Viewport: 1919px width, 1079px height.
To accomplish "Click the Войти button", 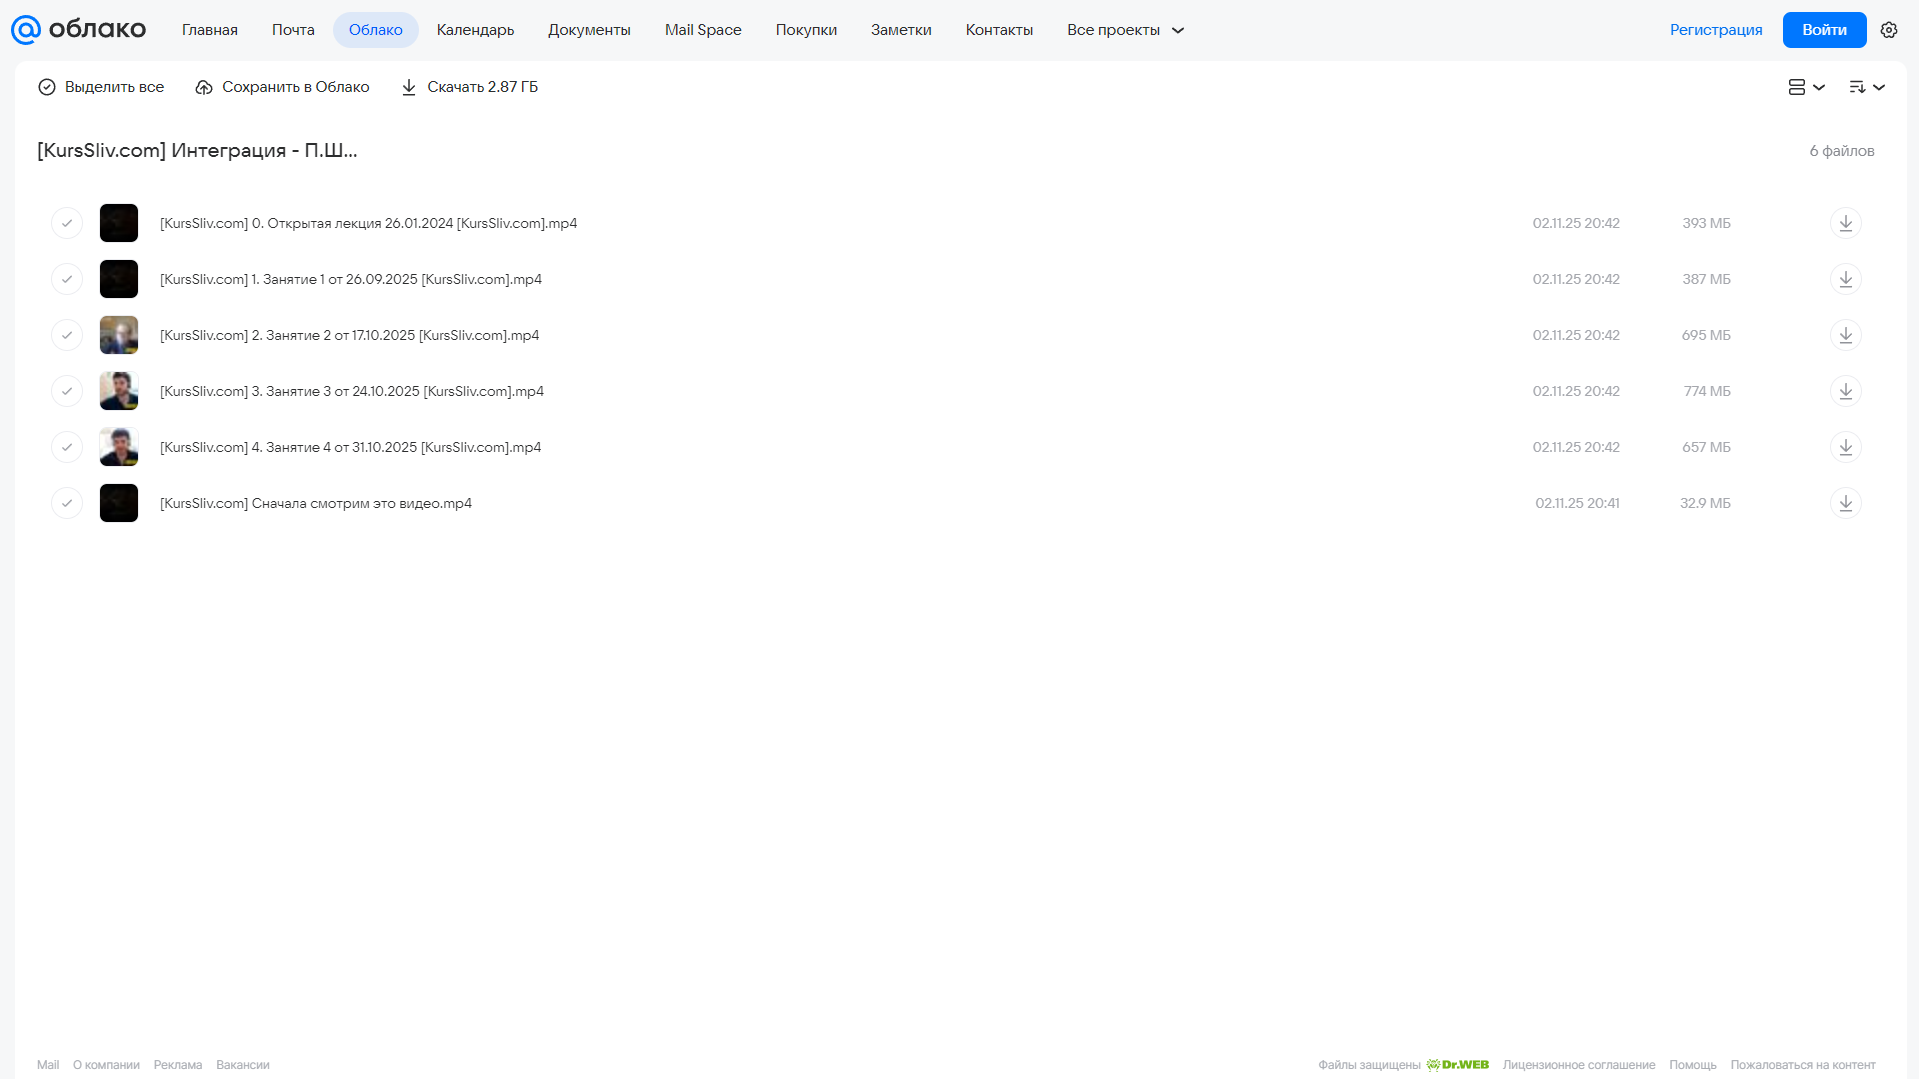I will tap(1824, 30).
